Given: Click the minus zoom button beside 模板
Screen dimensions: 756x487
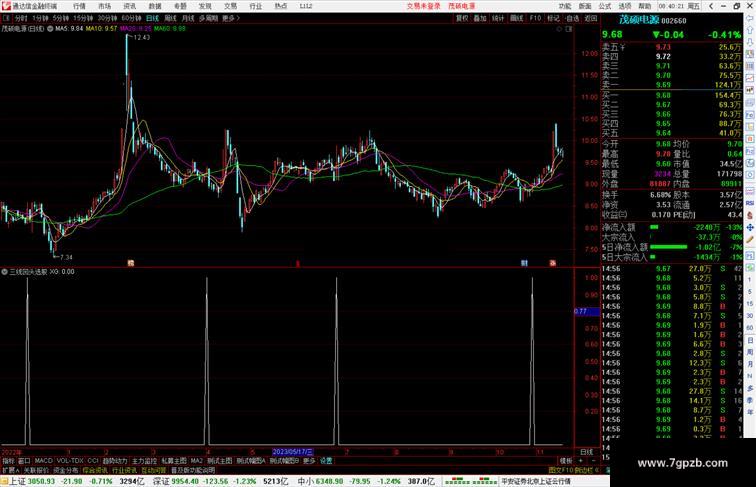Looking at the screenshot, I should click(x=592, y=461).
